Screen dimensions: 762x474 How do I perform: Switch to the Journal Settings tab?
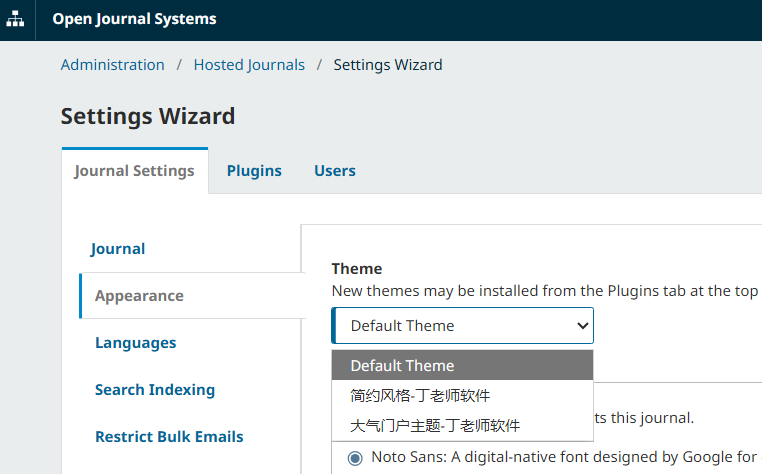click(x=134, y=171)
